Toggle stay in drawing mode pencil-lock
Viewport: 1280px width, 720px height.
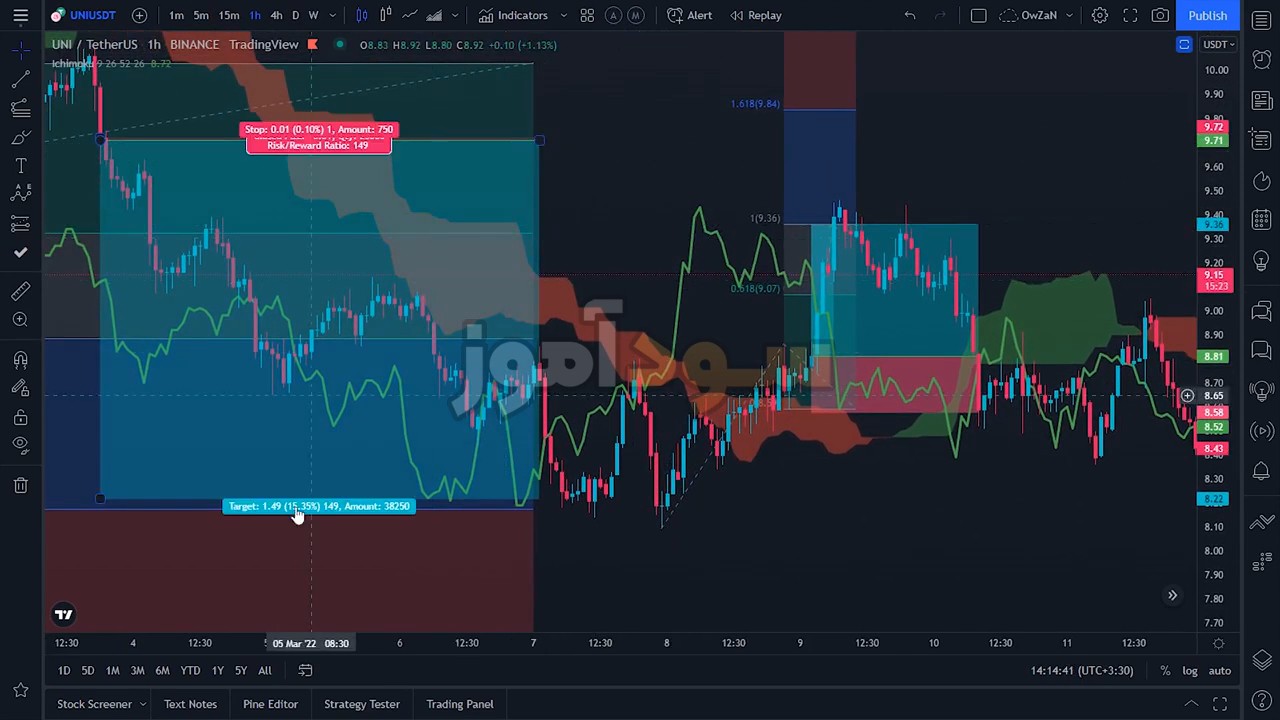[x=20, y=388]
